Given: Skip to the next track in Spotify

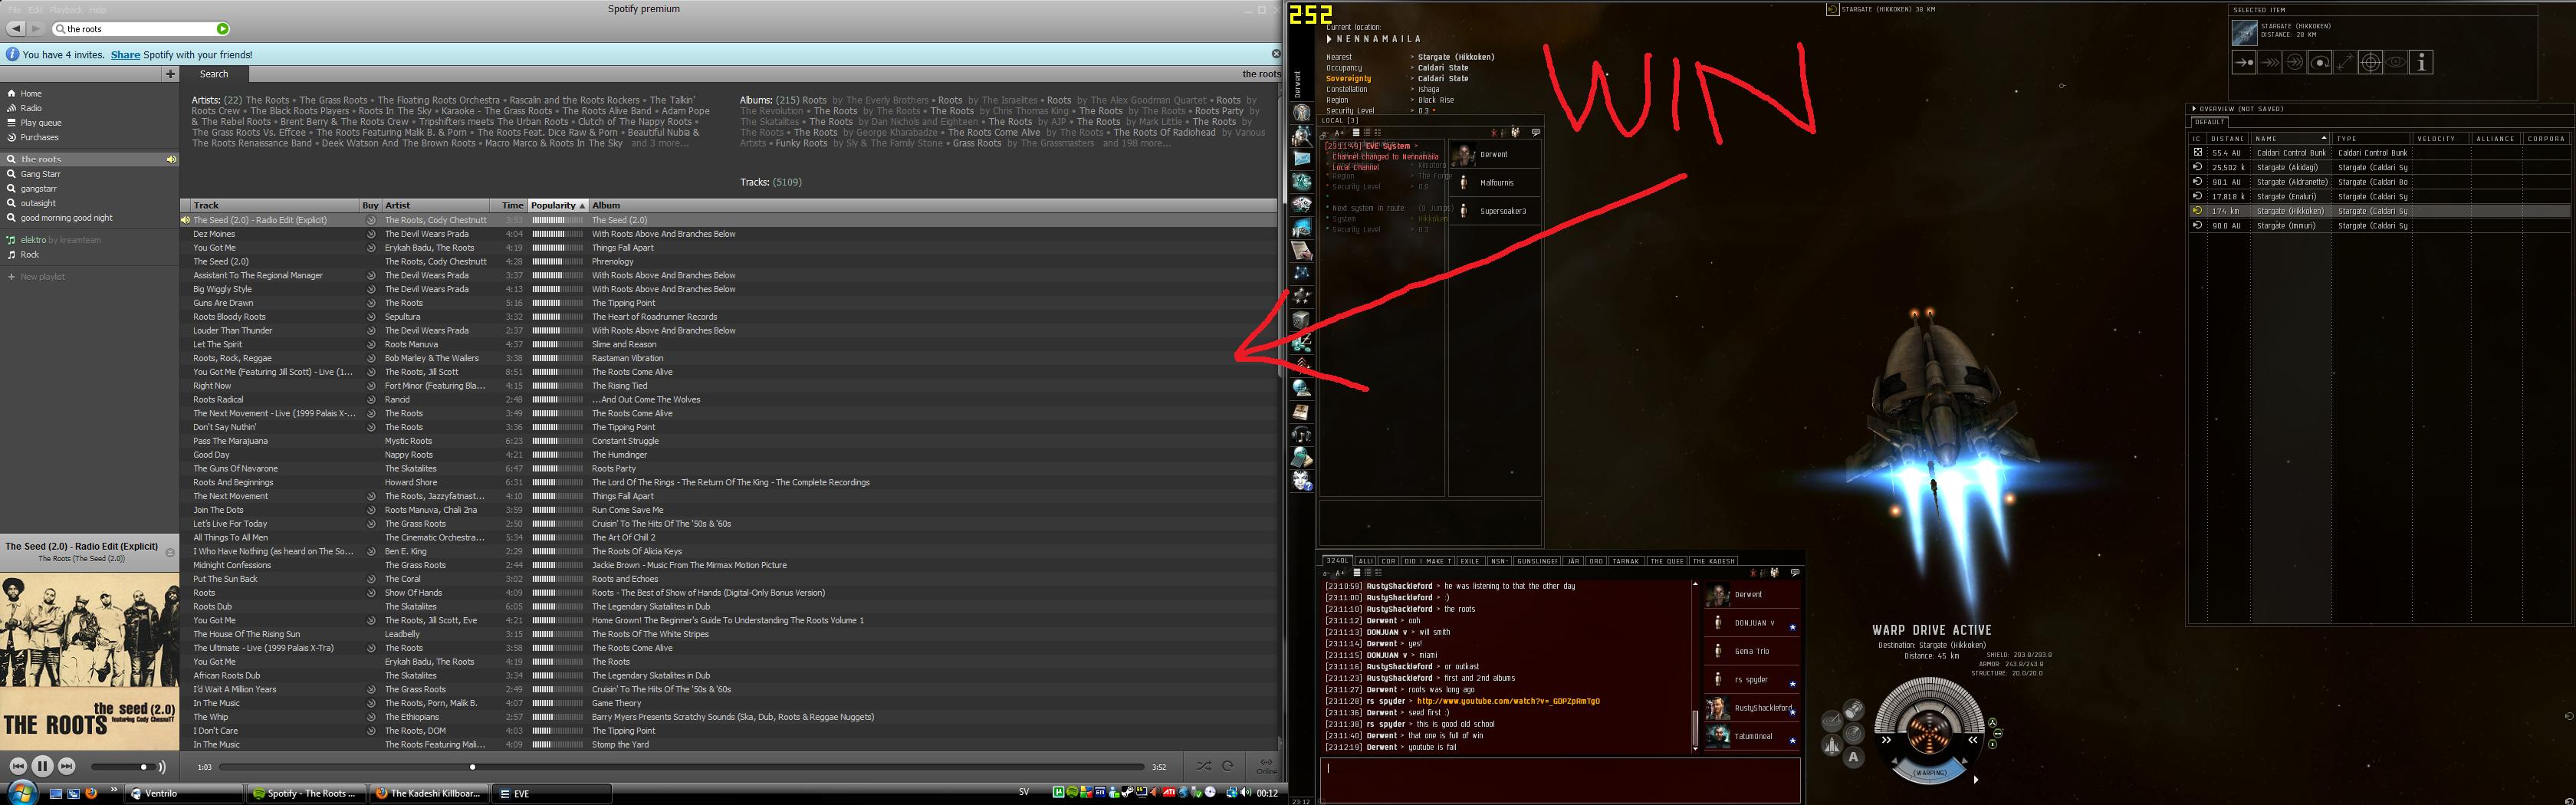Looking at the screenshot, I should click(67, 766).
